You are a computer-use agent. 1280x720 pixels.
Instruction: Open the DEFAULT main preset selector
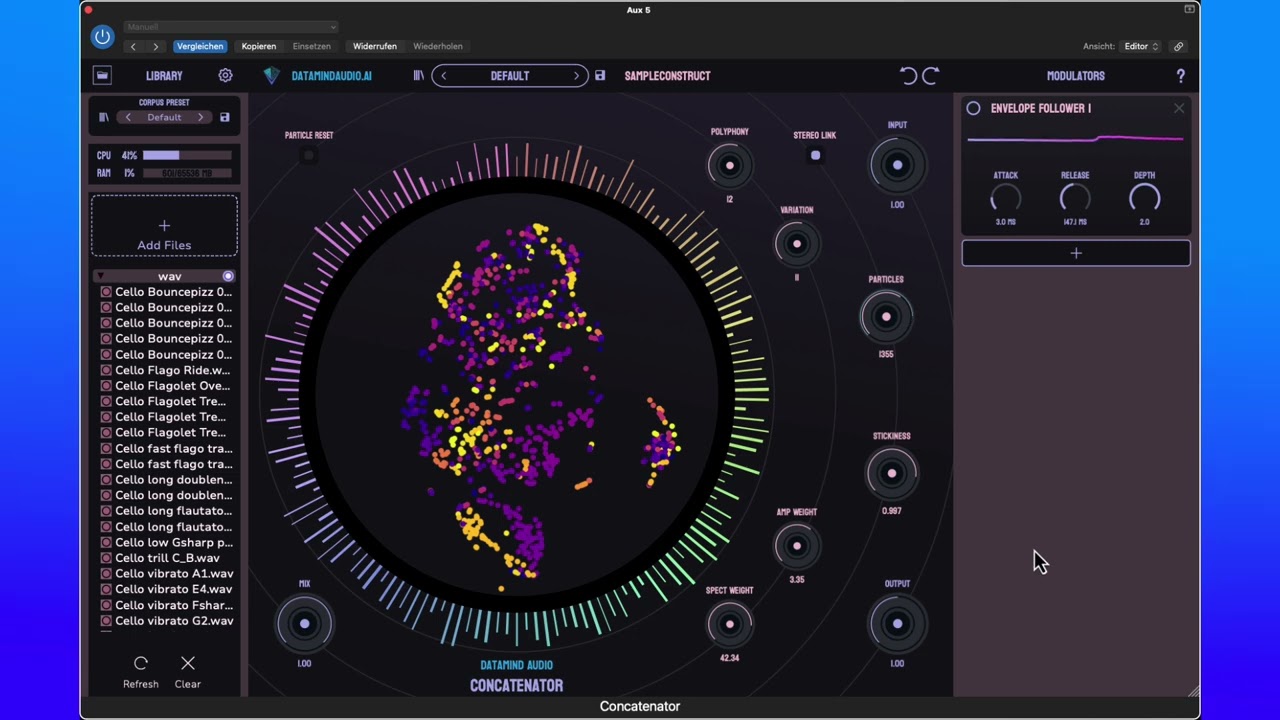[509, 75]
